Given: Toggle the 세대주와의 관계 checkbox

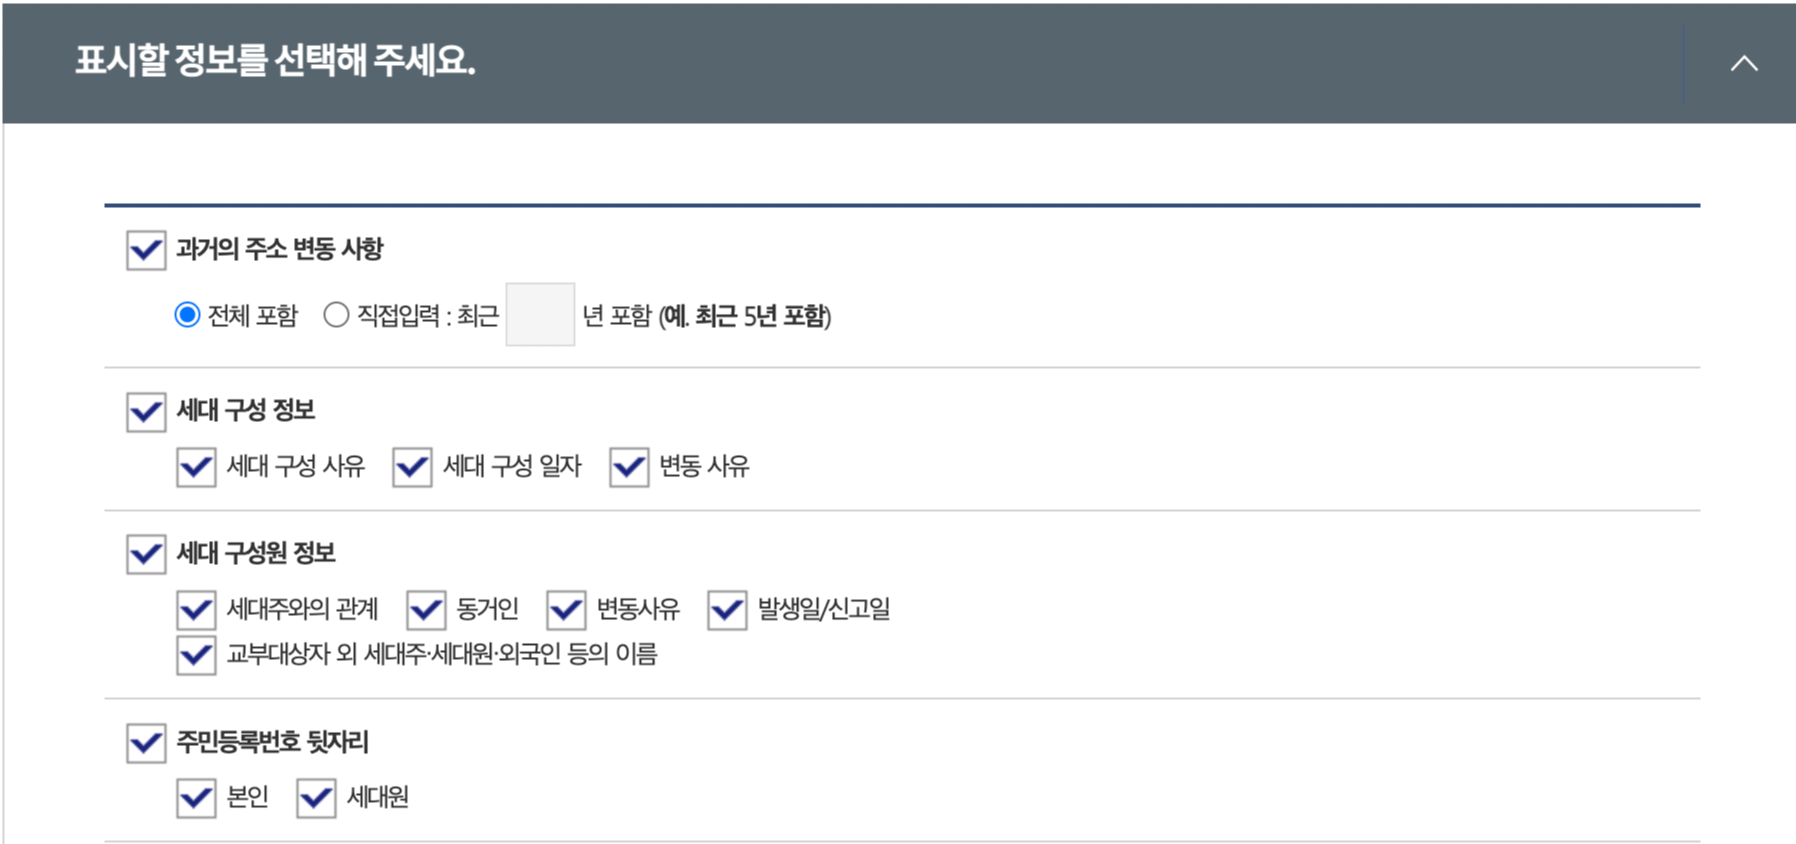Looking at the screenshot, I should (196, 610).
